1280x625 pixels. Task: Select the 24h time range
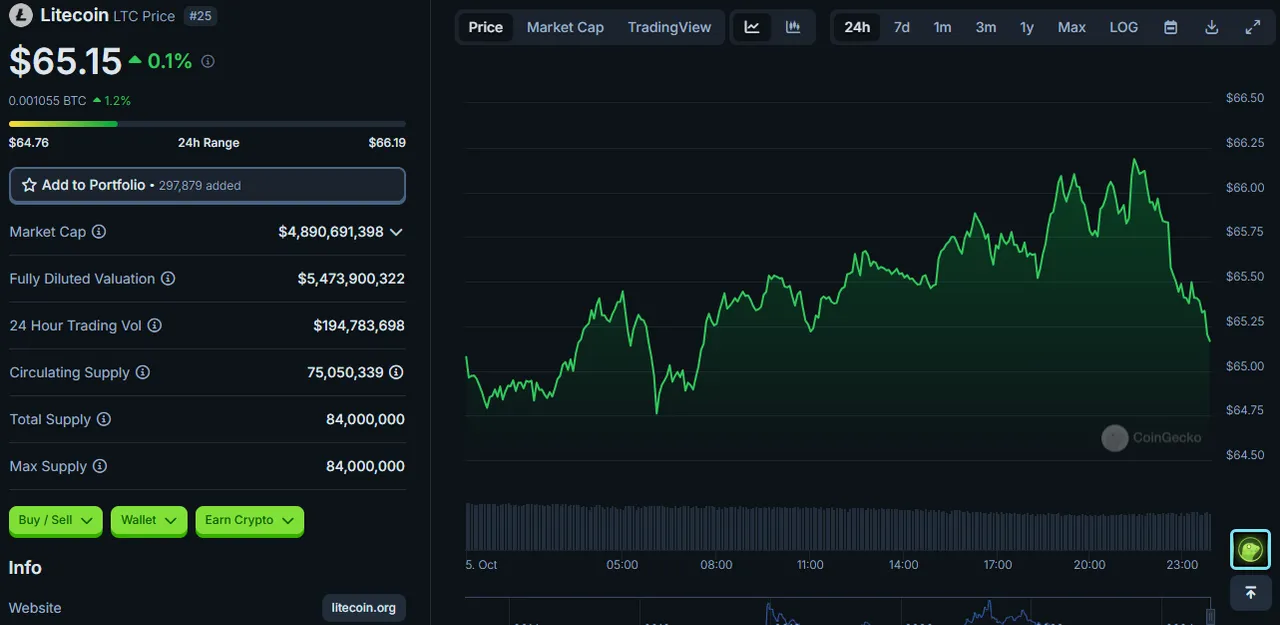tap(857, 27)
